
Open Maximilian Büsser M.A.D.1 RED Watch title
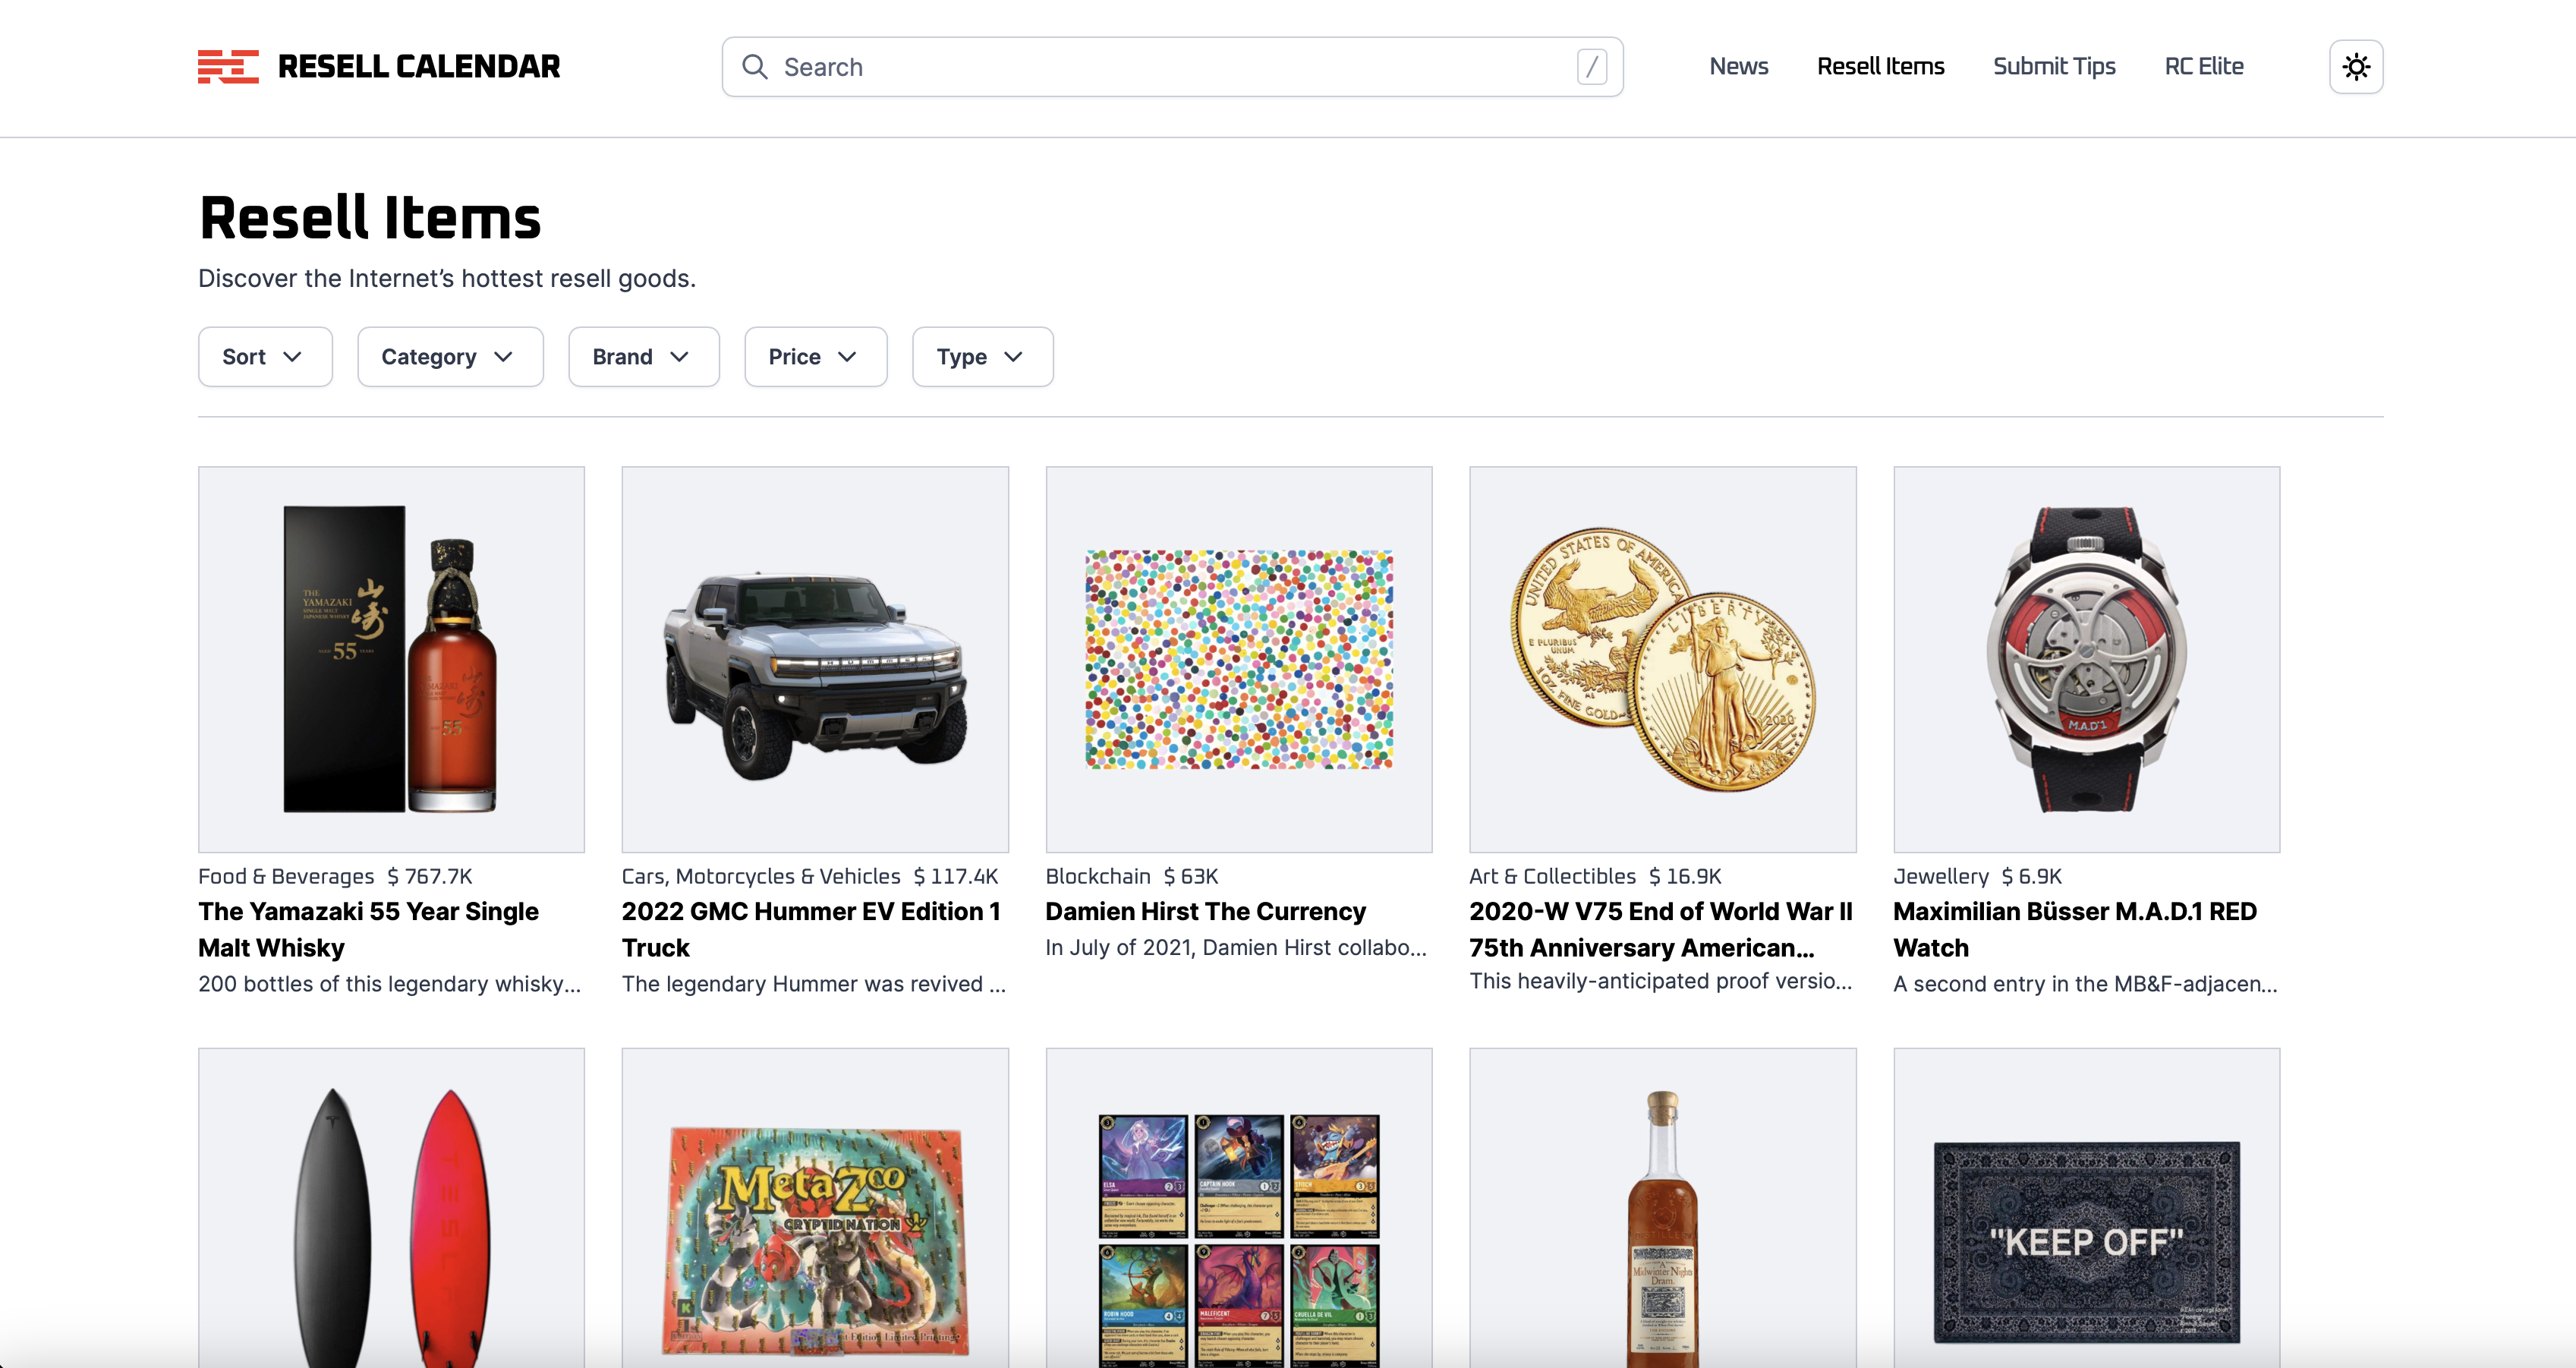2075,930
